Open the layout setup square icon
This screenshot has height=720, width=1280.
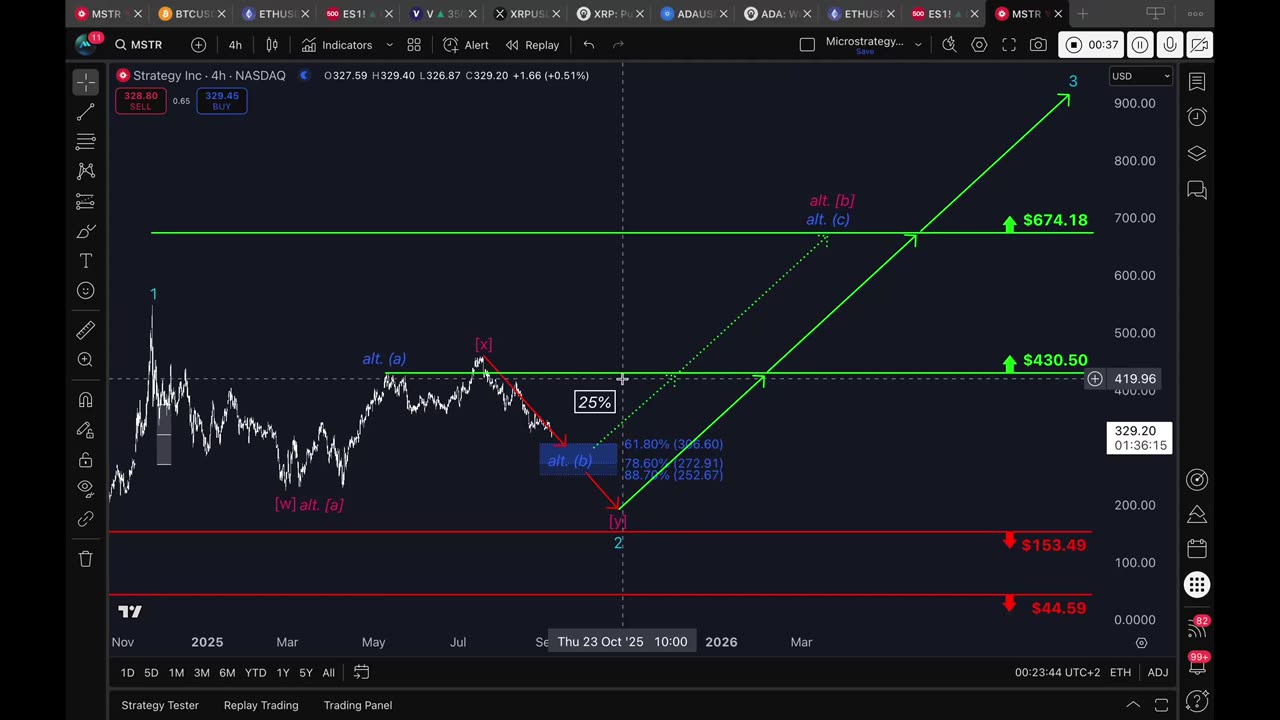point(807,44)
